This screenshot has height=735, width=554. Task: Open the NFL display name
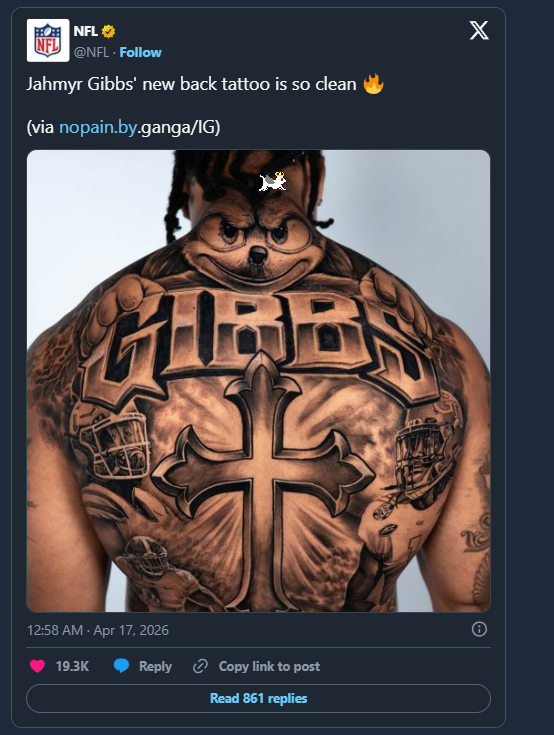[x=85, y=31]
